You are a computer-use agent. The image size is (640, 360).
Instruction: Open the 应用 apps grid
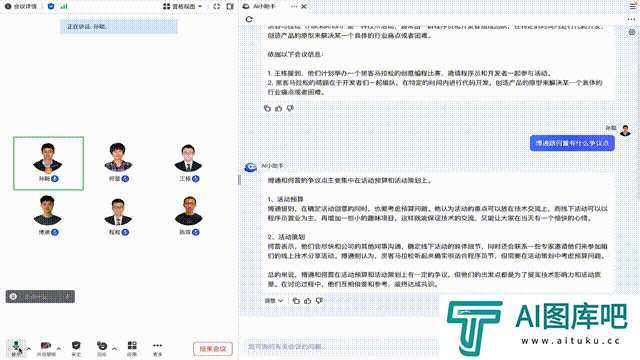click(132, 349)
